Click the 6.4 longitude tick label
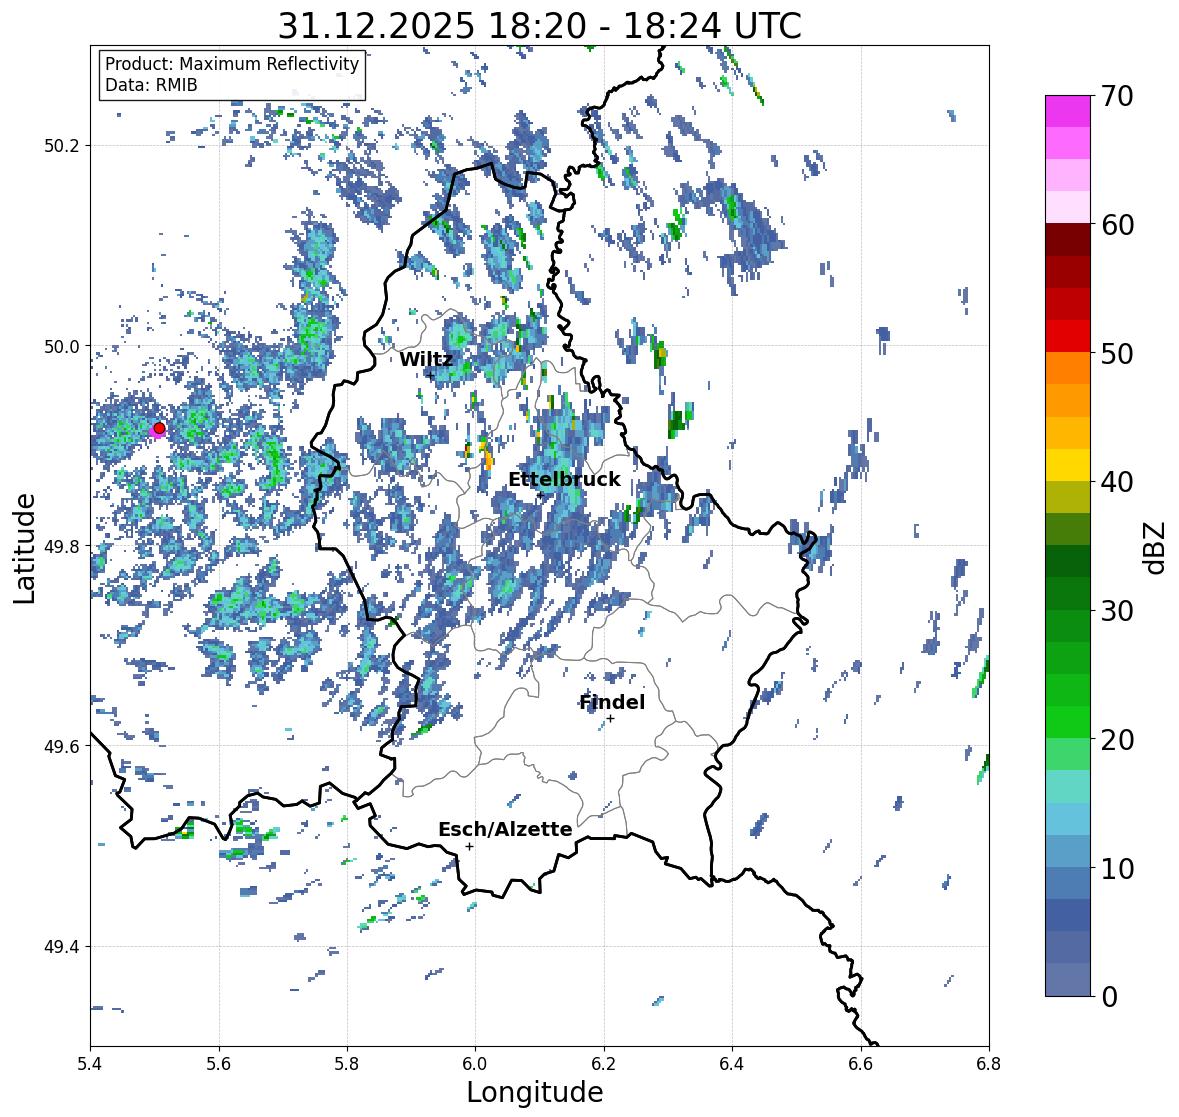 (732, 1064)
